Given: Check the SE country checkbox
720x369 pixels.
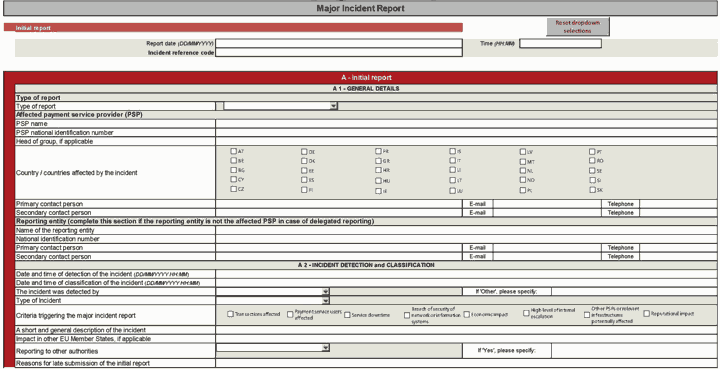Looking at the screenshot, I should click(x=592, y=171).
